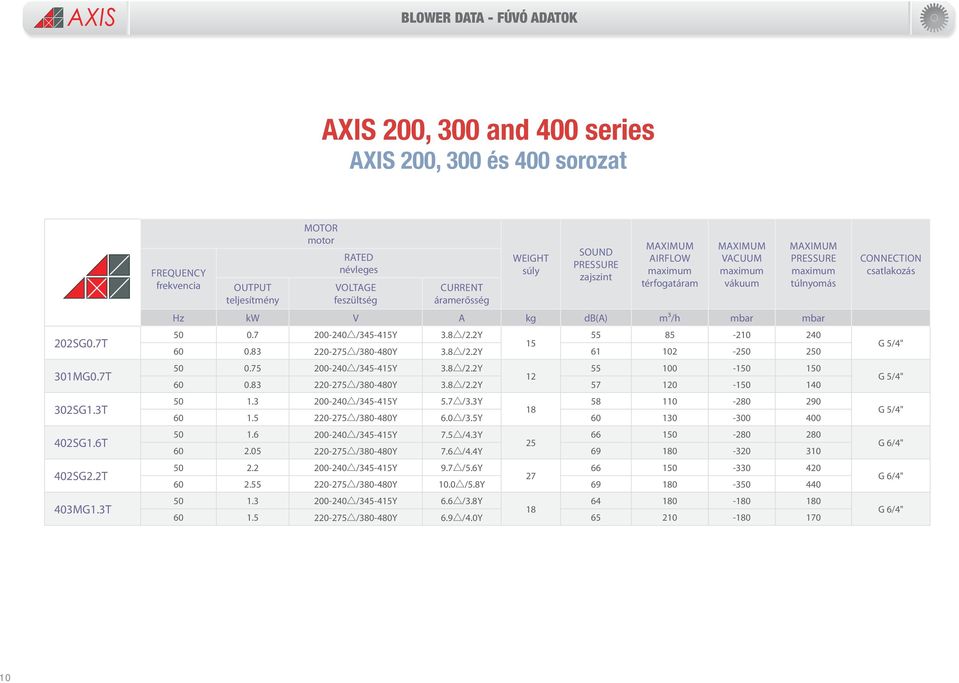
Task: Select the 'BLOWER DATA - FÚVÓ ADATOK' header title
Action: (489, 18)
